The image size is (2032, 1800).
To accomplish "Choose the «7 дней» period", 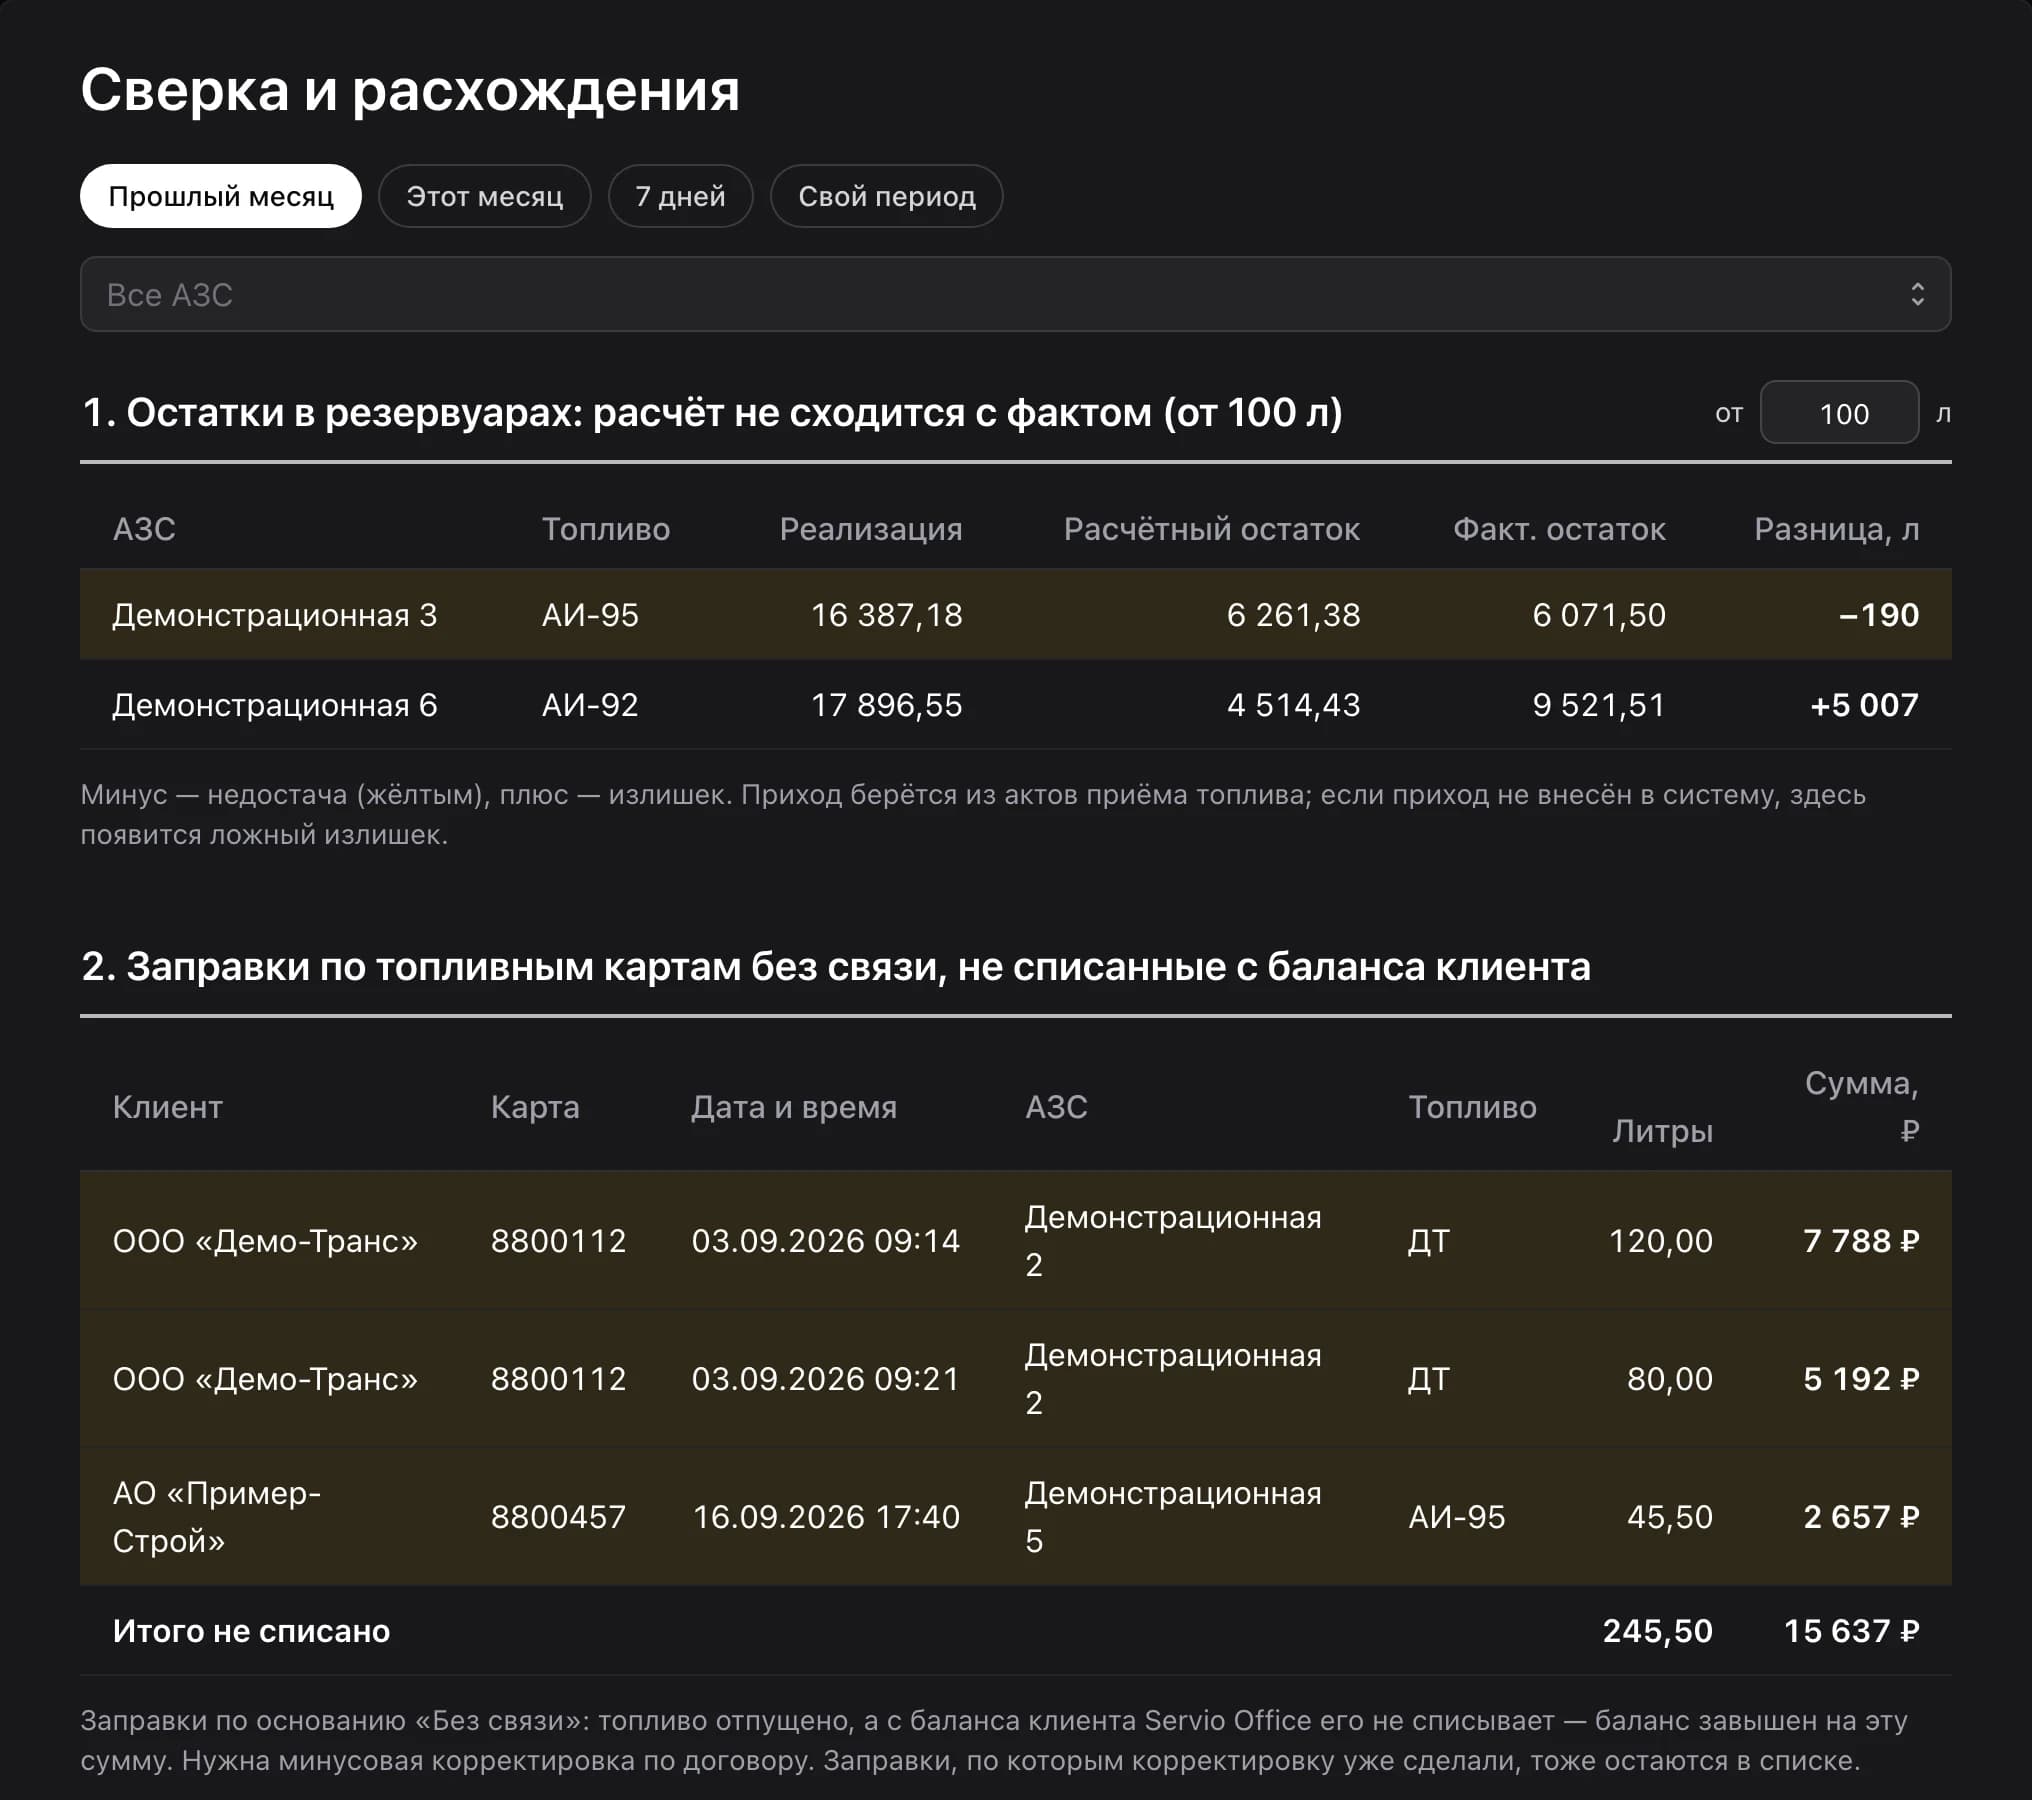I will [680, 196].
